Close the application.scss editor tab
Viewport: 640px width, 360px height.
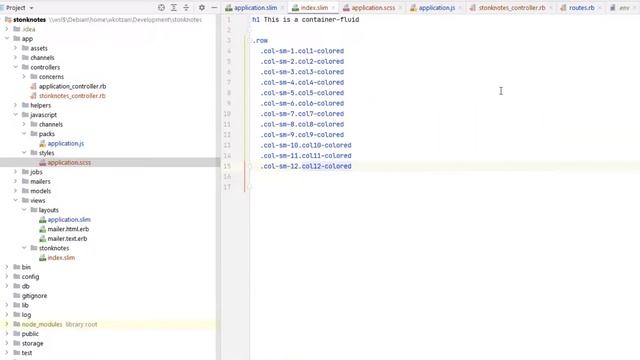click(400, 8)
